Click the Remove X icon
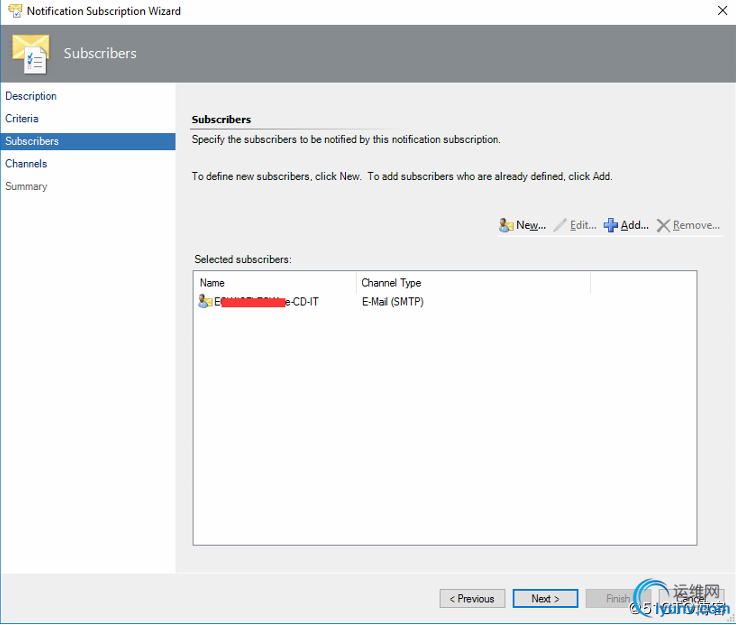736x625 pixels. pos(663,226)
